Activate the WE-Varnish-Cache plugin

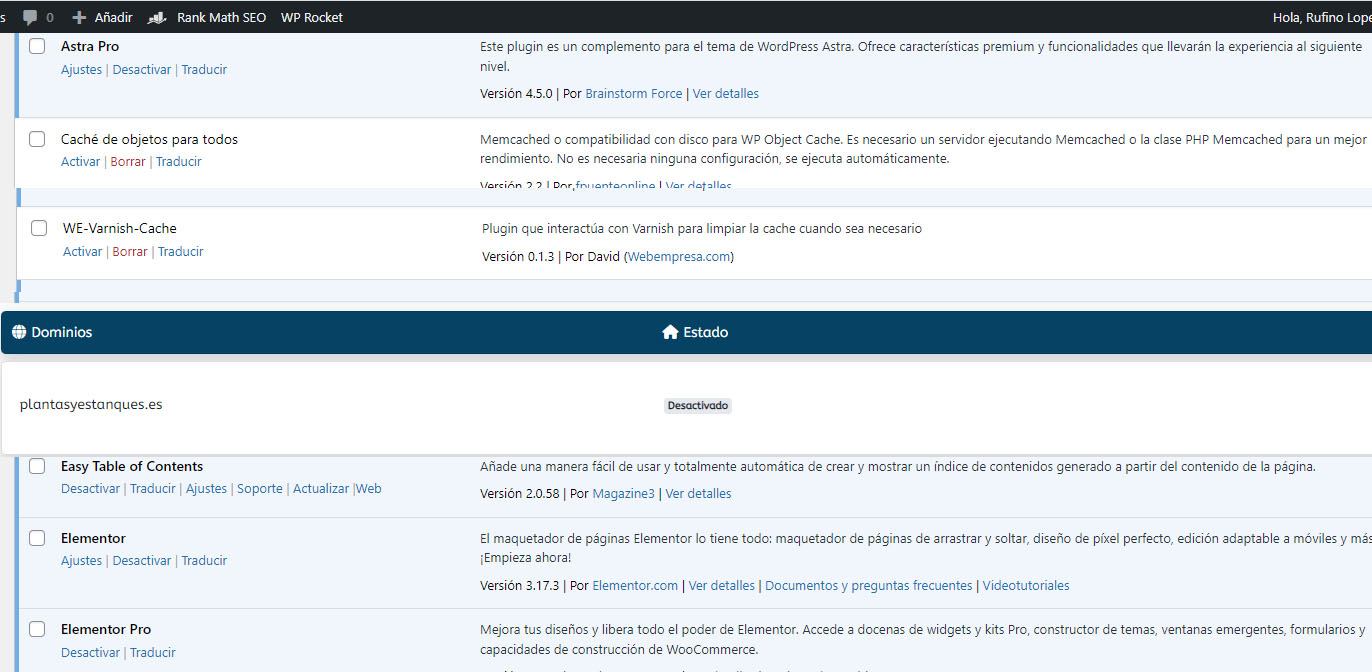pyautogui.click(x=82, y=252)
